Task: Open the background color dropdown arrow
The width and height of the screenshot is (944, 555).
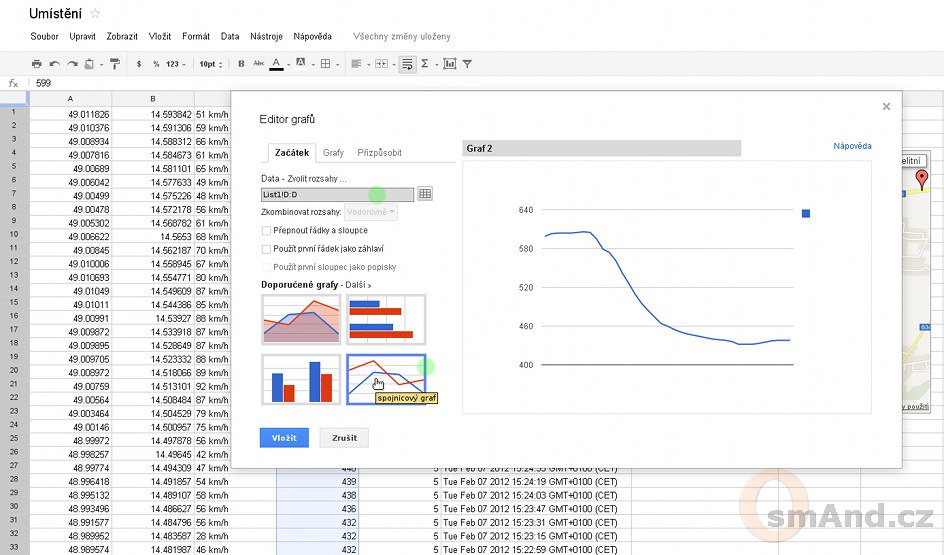Action: [312, 64]
